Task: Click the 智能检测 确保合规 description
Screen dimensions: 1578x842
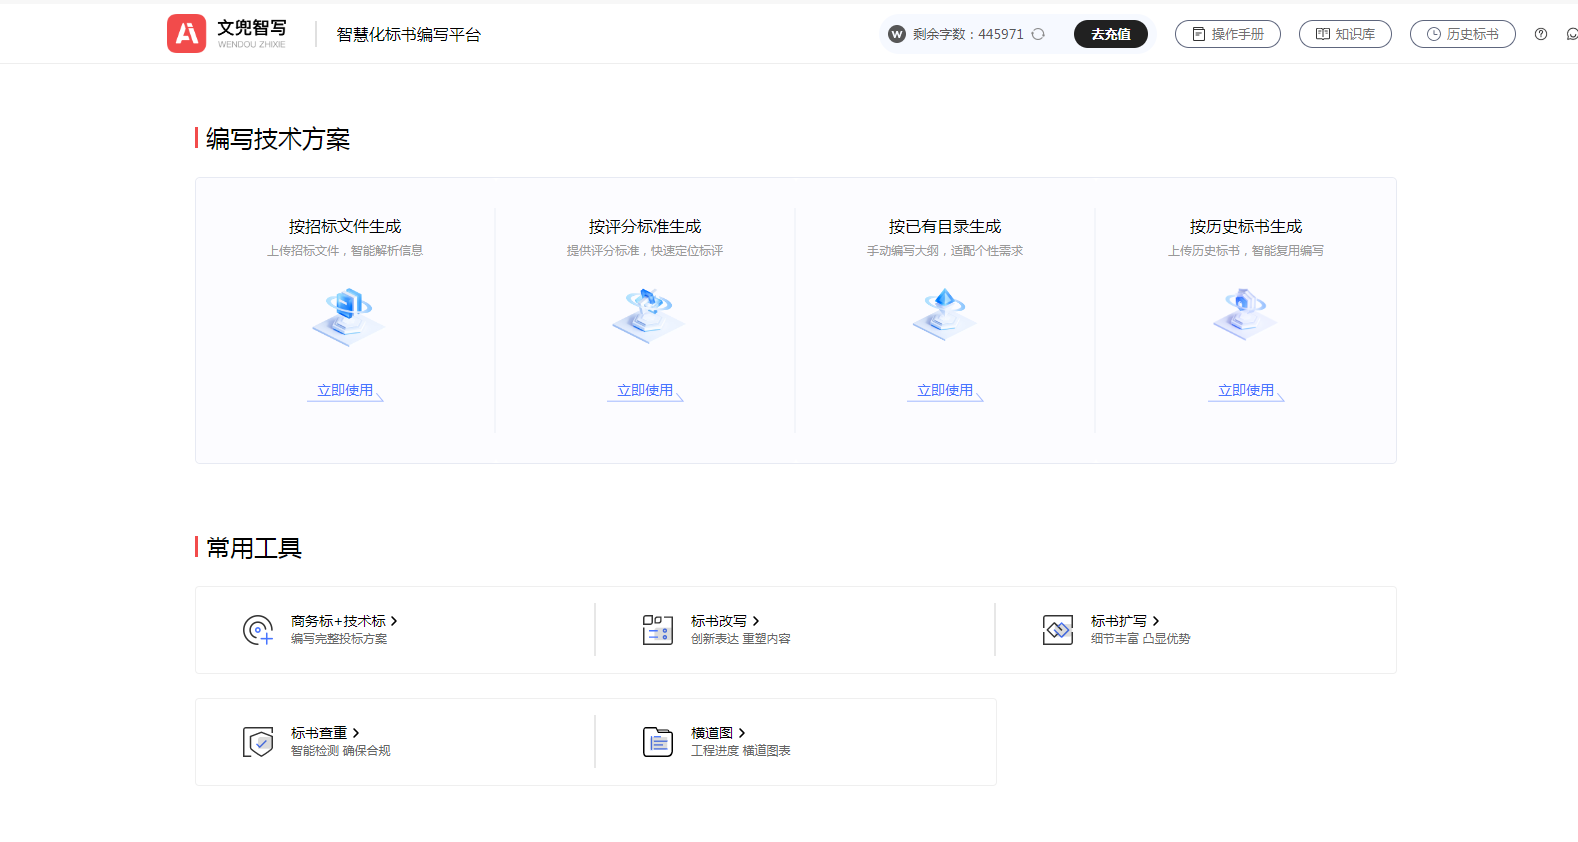Action: [x=341, y=751]
